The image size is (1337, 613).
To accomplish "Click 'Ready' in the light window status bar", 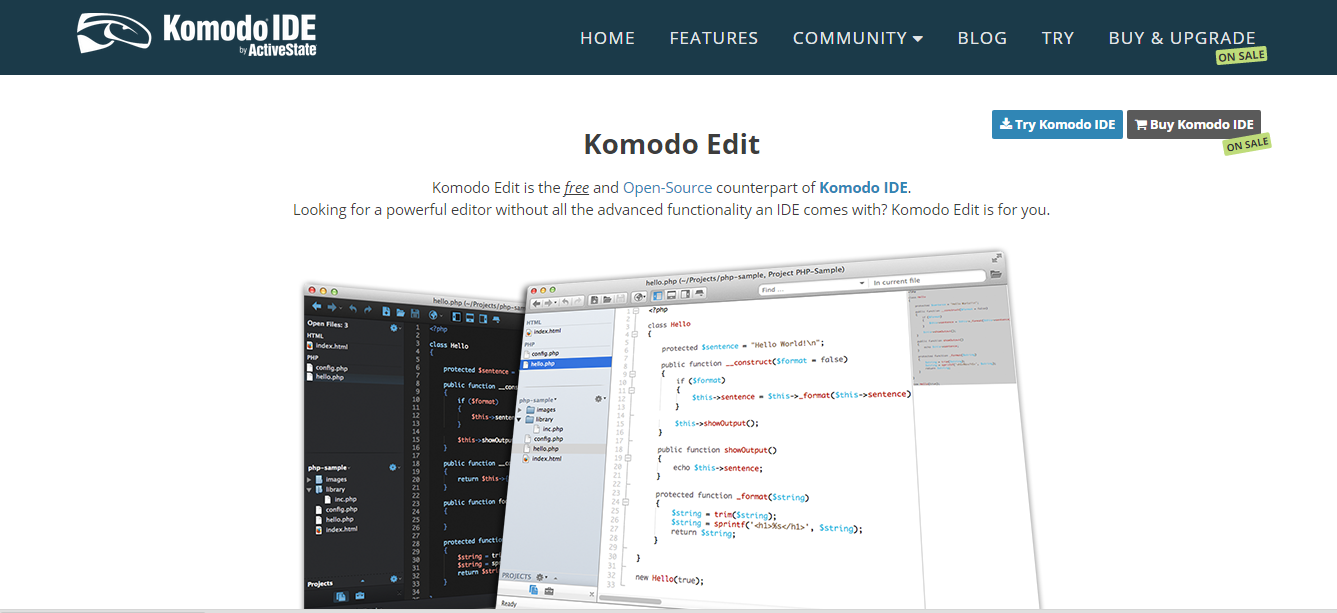I will (509, 604).
